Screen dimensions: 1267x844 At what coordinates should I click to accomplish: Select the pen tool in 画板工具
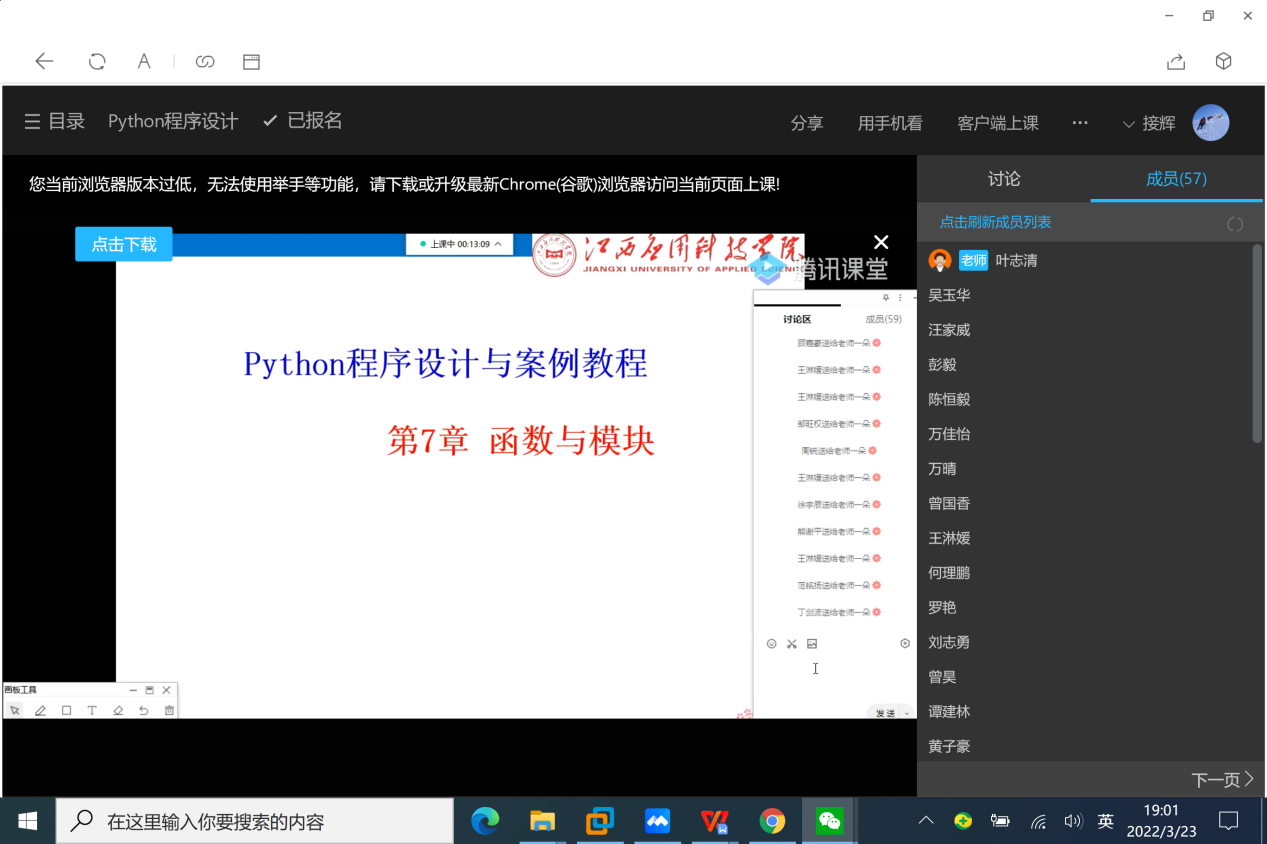[41, 710]
